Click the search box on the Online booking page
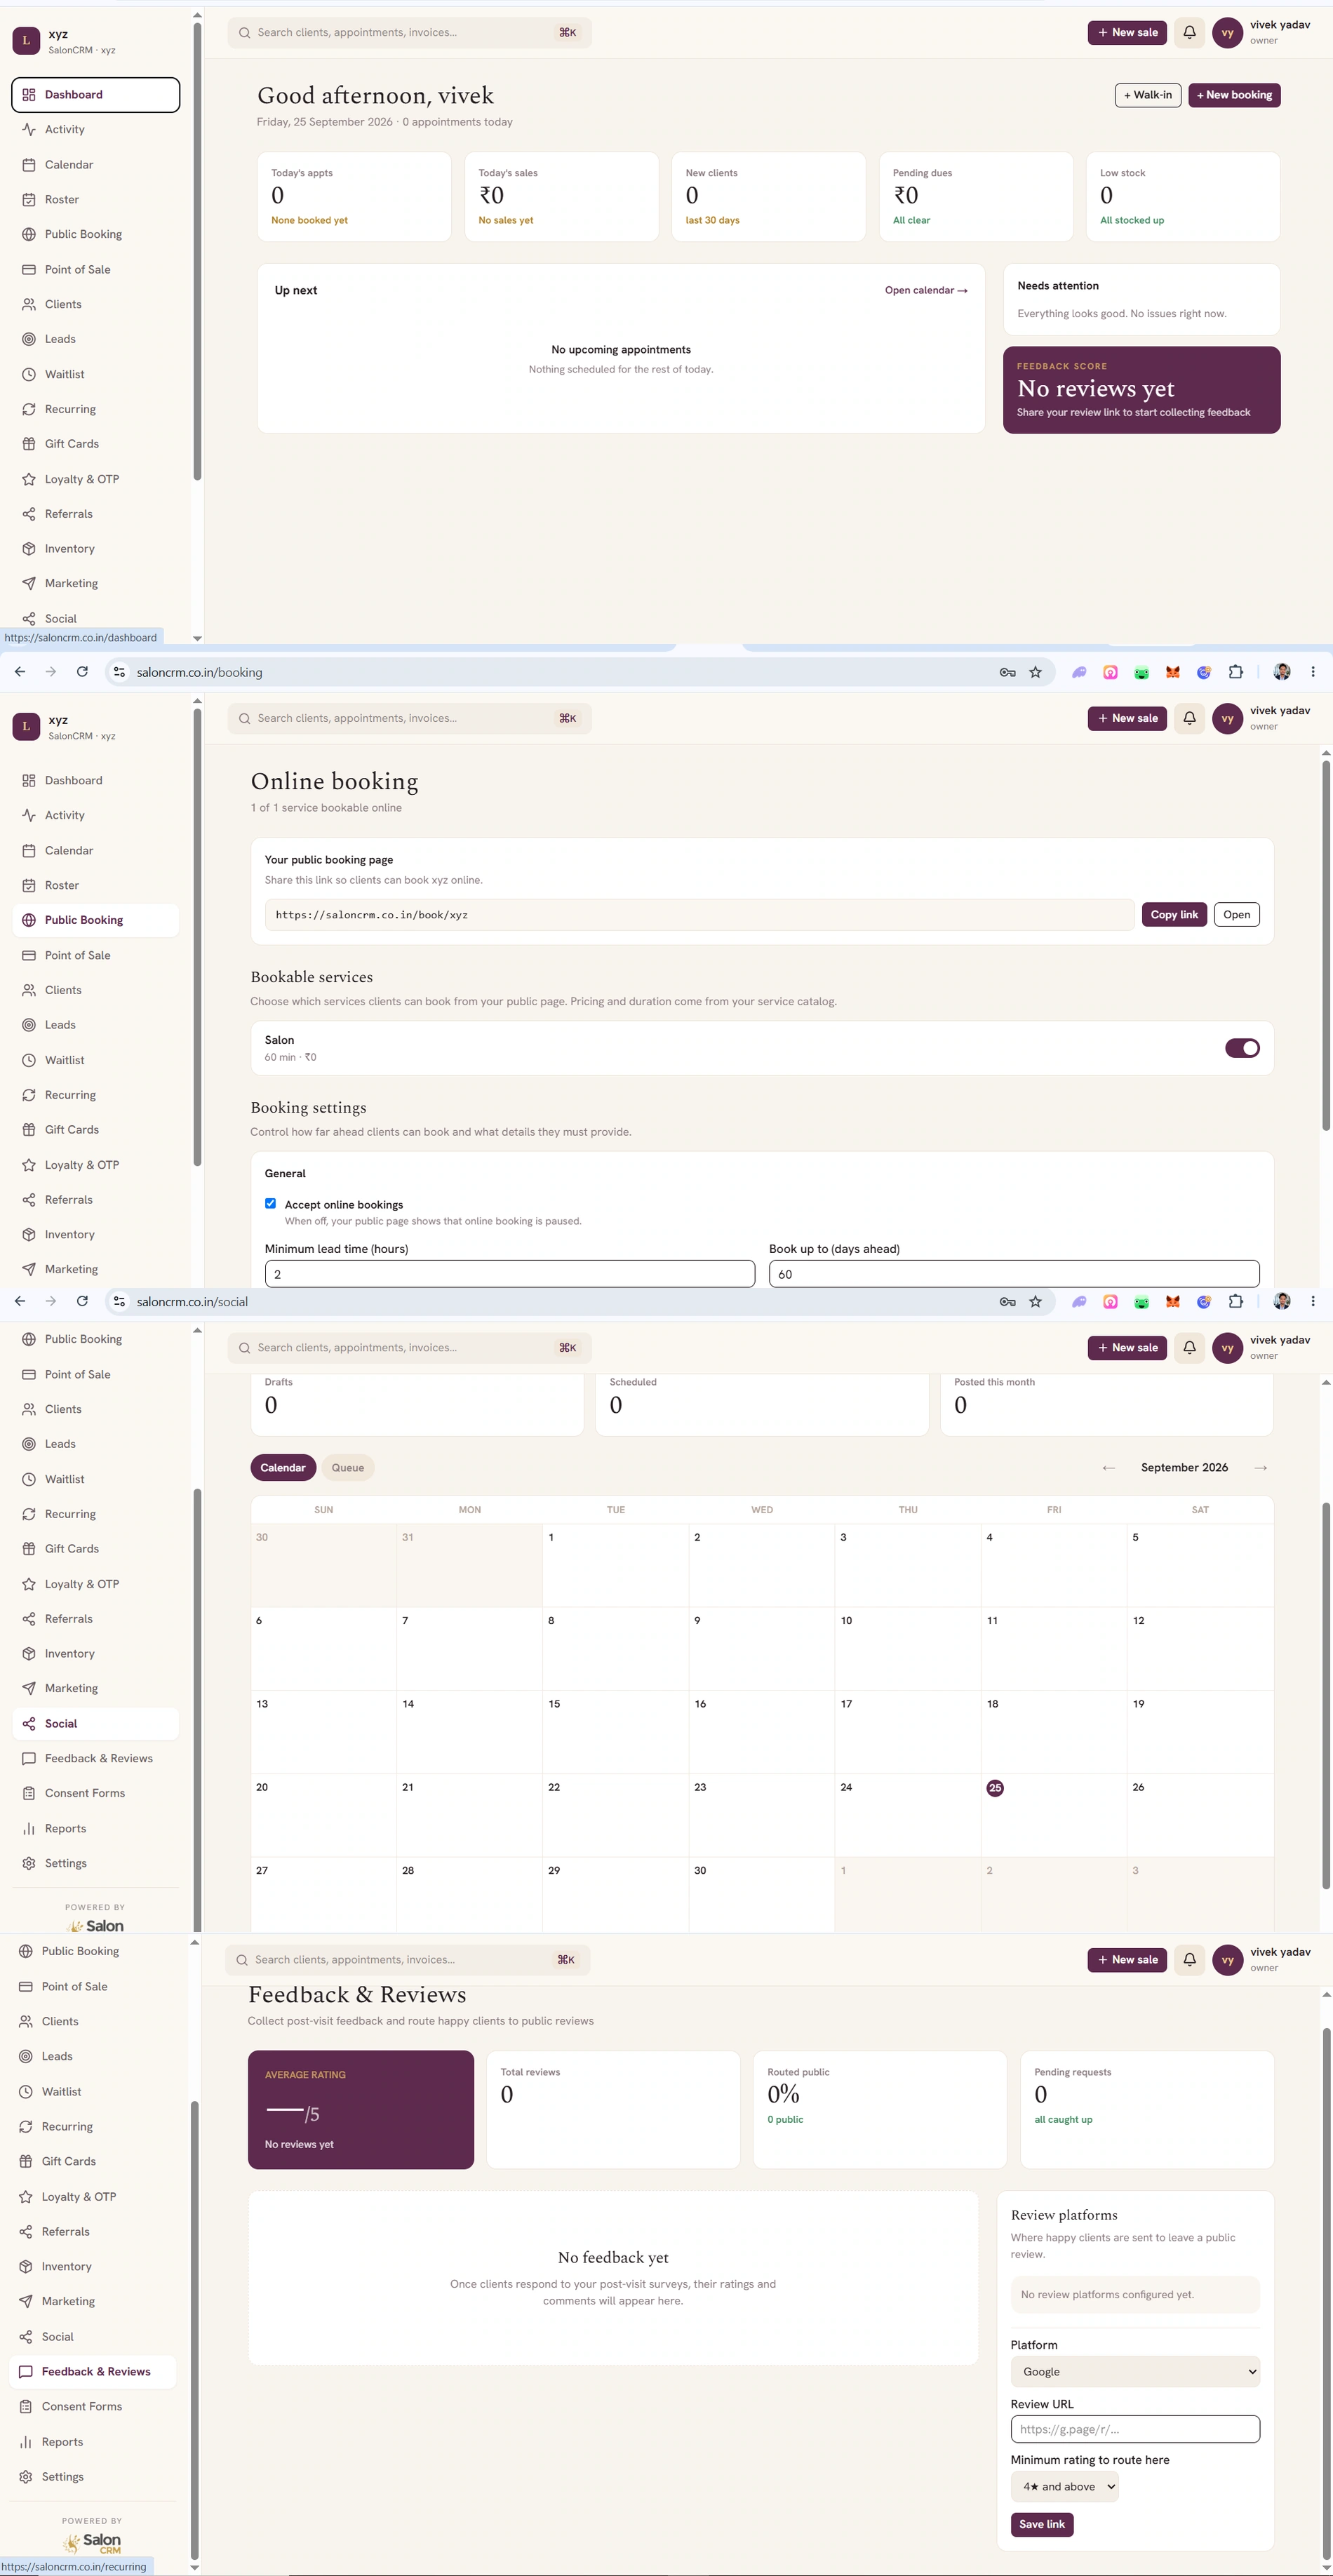This screenshot has width=1333, height=2576. (409, 718)
